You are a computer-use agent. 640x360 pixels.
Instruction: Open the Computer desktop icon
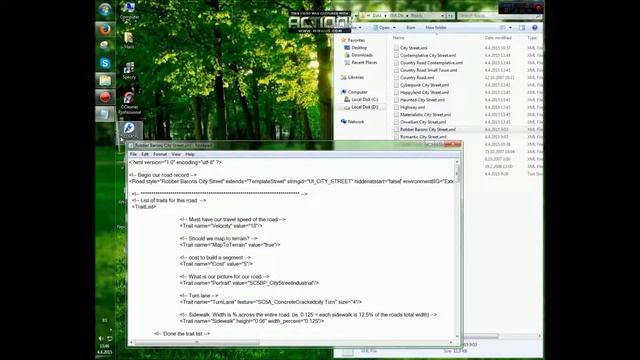tap(129, 11)
